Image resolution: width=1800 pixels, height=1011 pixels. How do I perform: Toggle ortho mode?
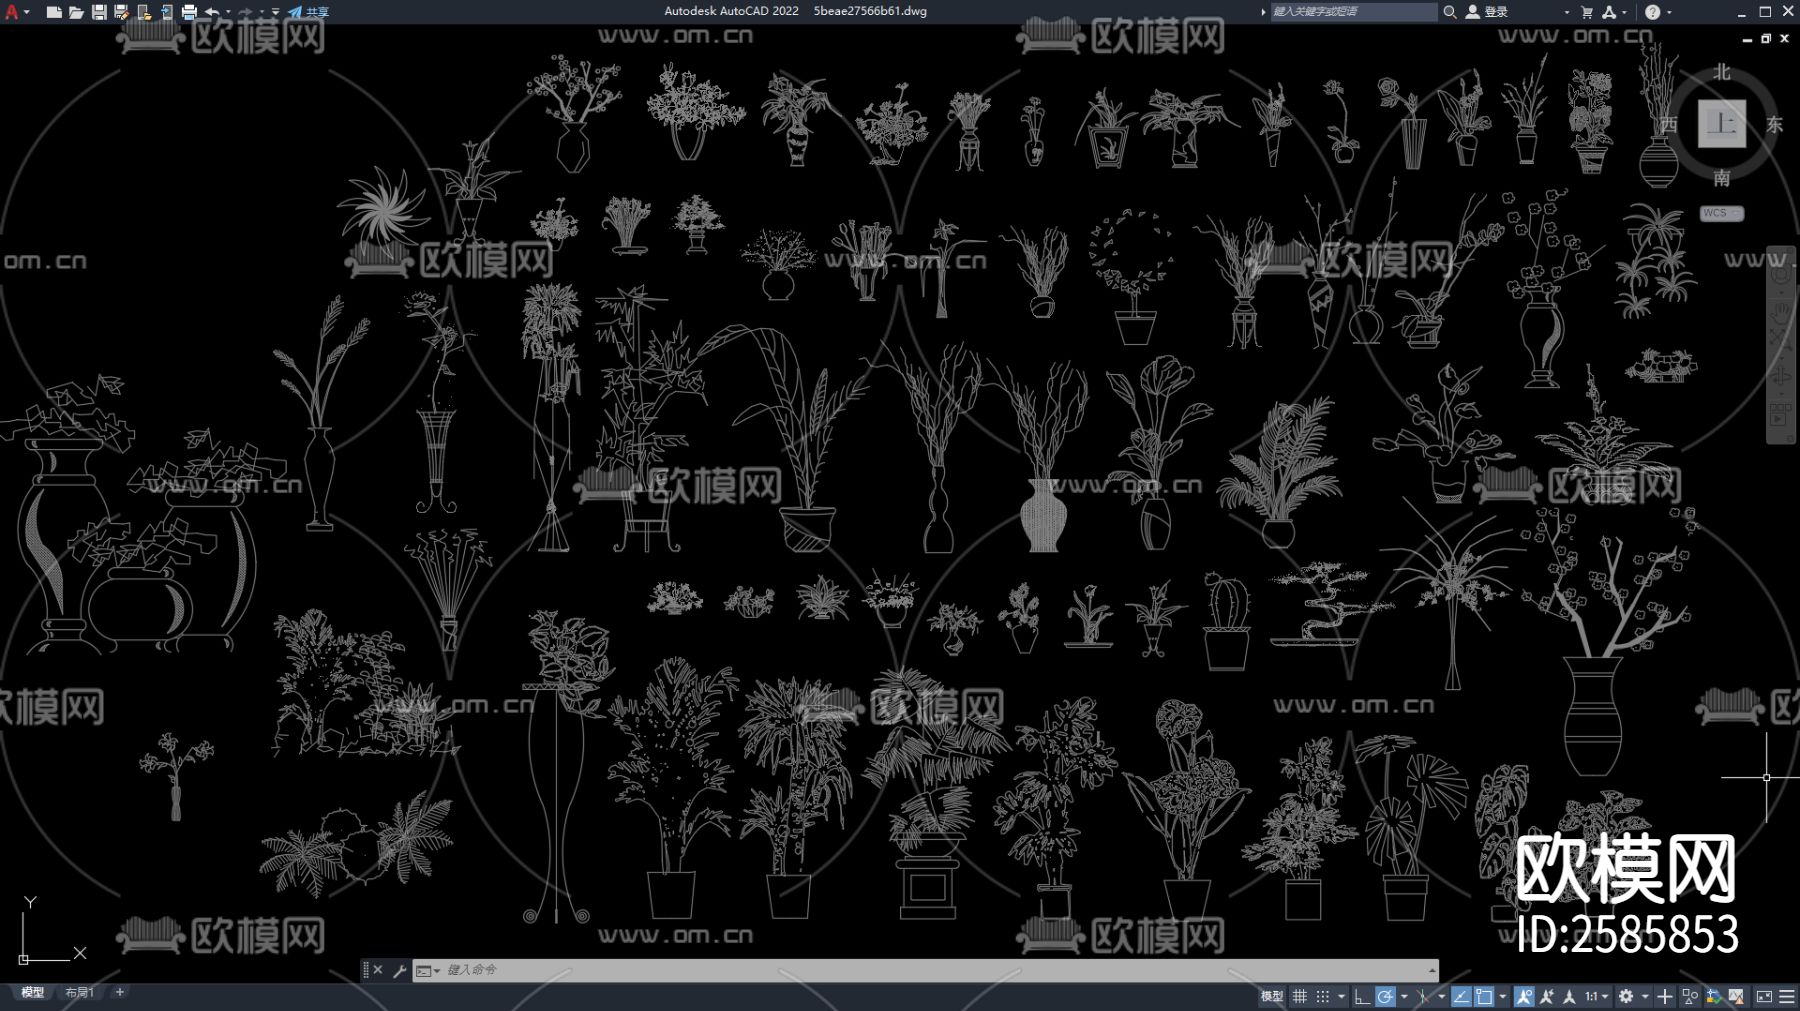point(1362,996)
